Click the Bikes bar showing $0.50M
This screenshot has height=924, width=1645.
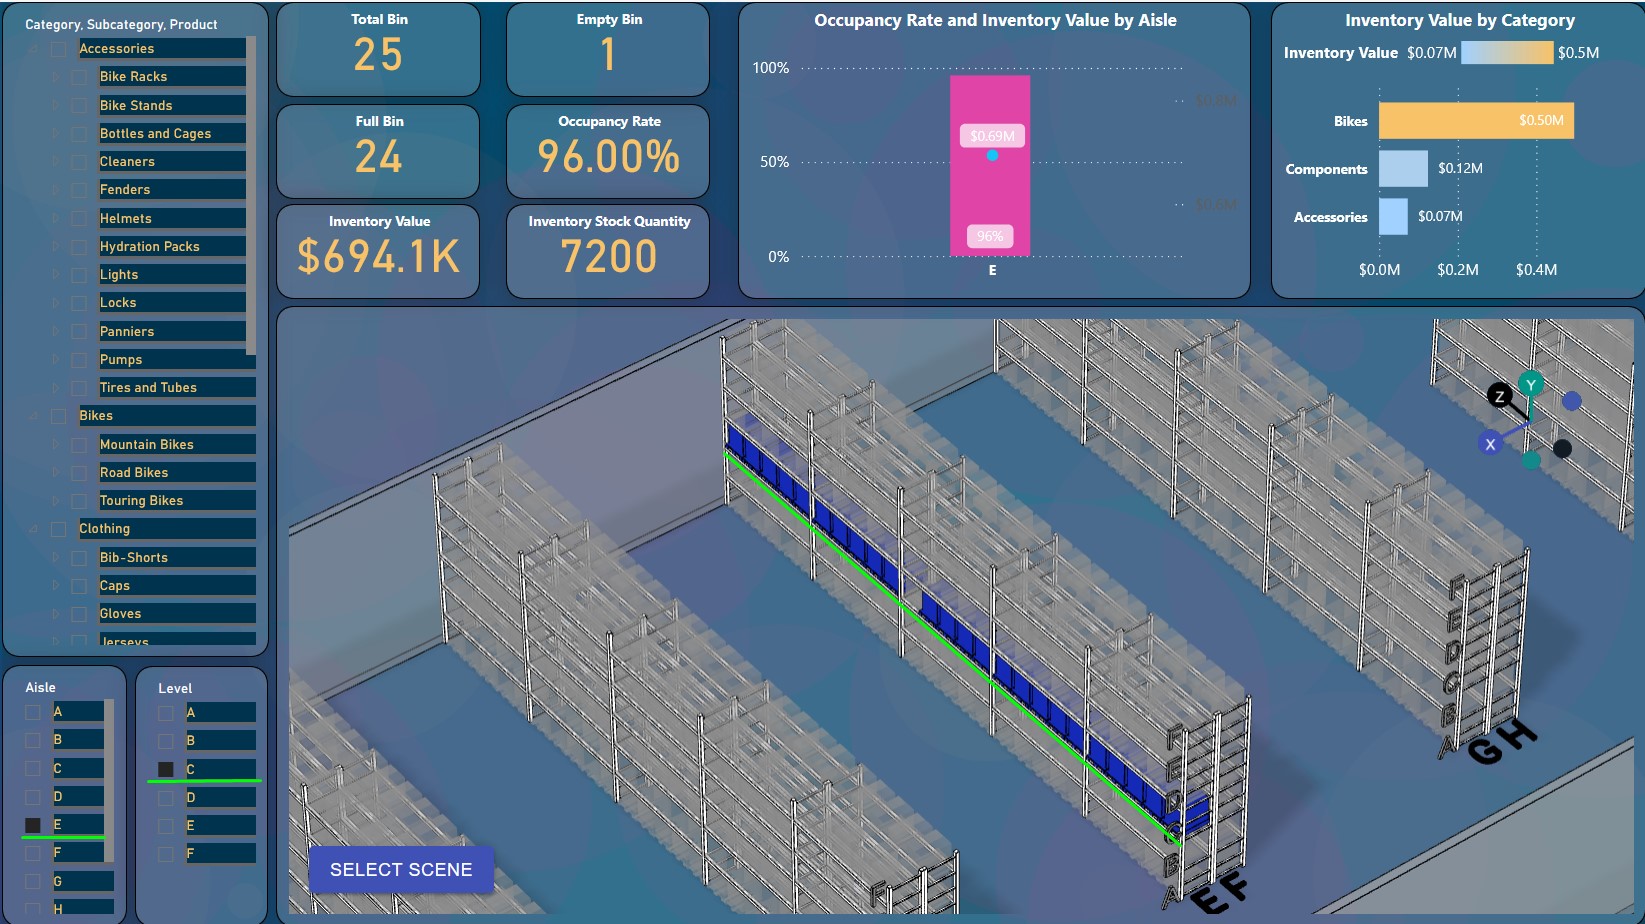pos(1475,119)
